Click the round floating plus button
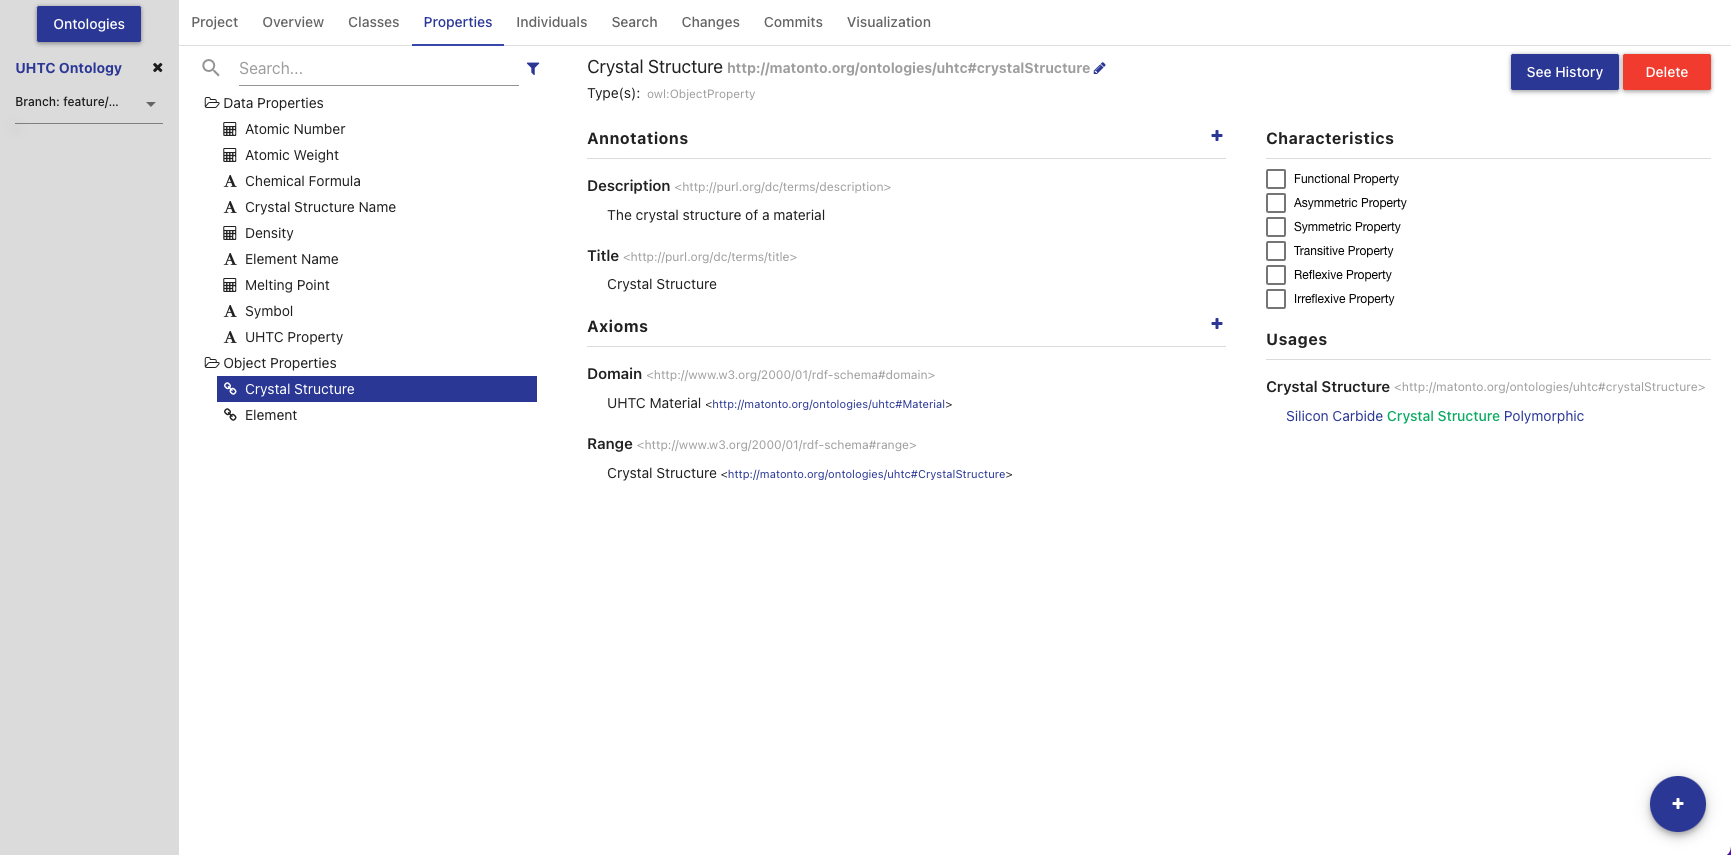Image resolution: width=1731 pixels, height=855 pixels. [x=1677, y=803]
